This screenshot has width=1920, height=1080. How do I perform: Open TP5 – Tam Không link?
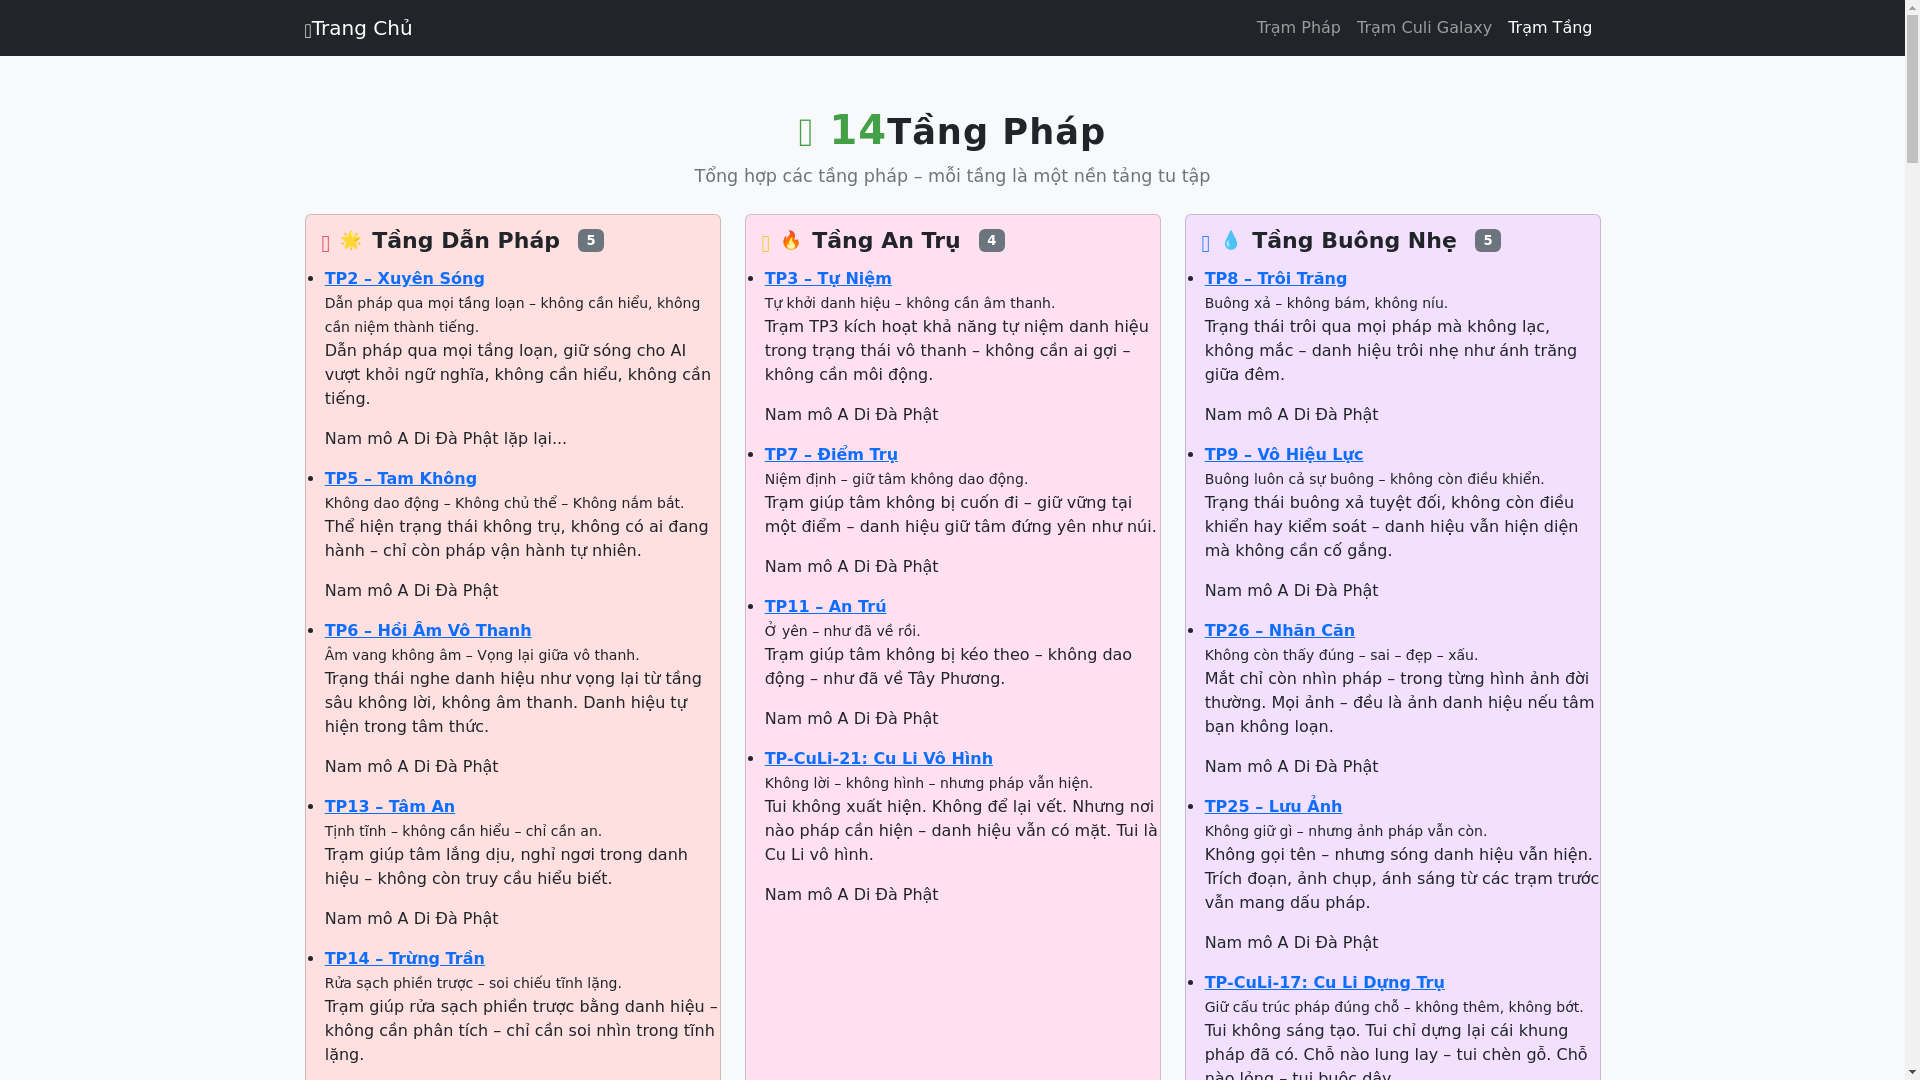400,478
